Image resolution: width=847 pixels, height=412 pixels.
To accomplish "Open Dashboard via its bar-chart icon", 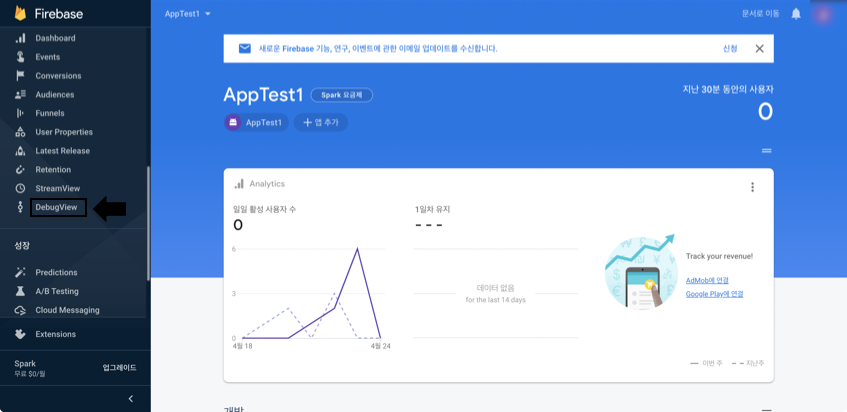I will click(20, 38).
